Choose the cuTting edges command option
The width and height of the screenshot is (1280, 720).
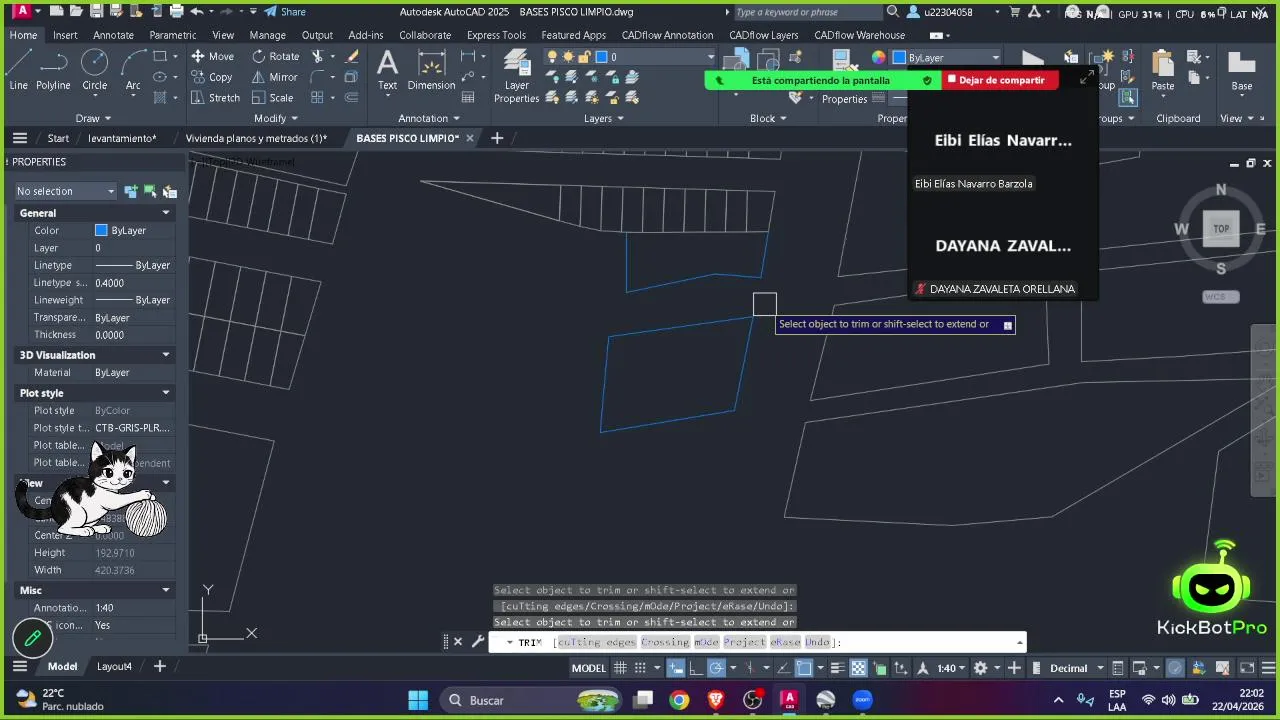pos(596,642)
